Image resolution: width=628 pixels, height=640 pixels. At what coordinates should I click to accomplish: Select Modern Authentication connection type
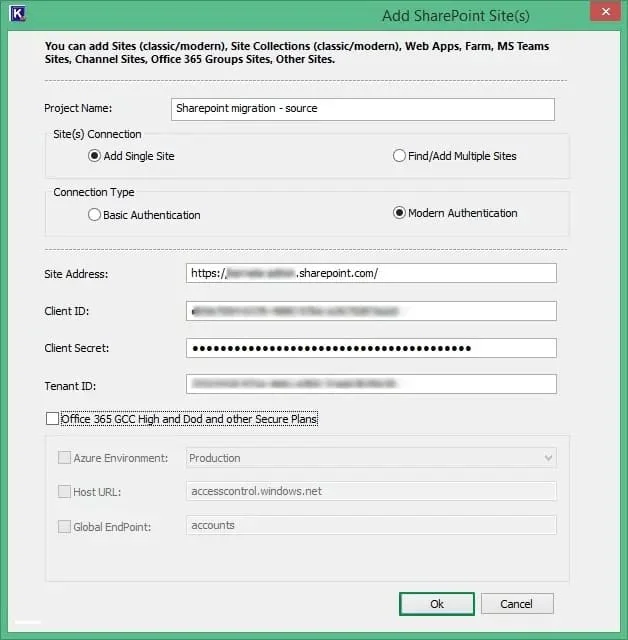click(399, 213)
